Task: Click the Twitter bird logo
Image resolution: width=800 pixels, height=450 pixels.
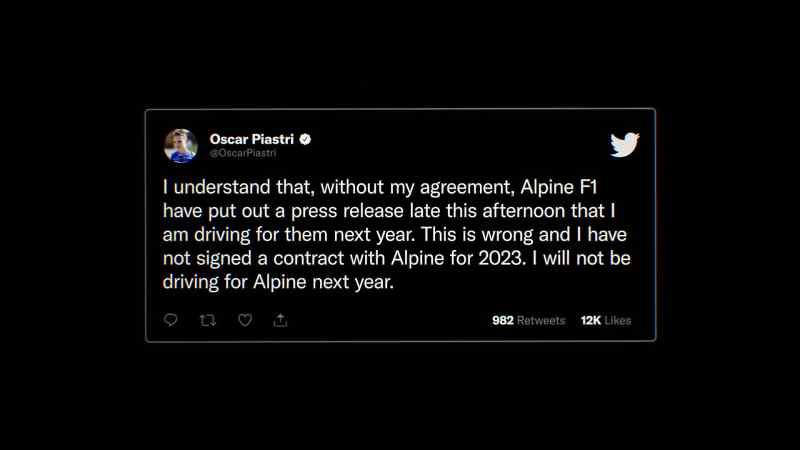Action: [624, 145]
